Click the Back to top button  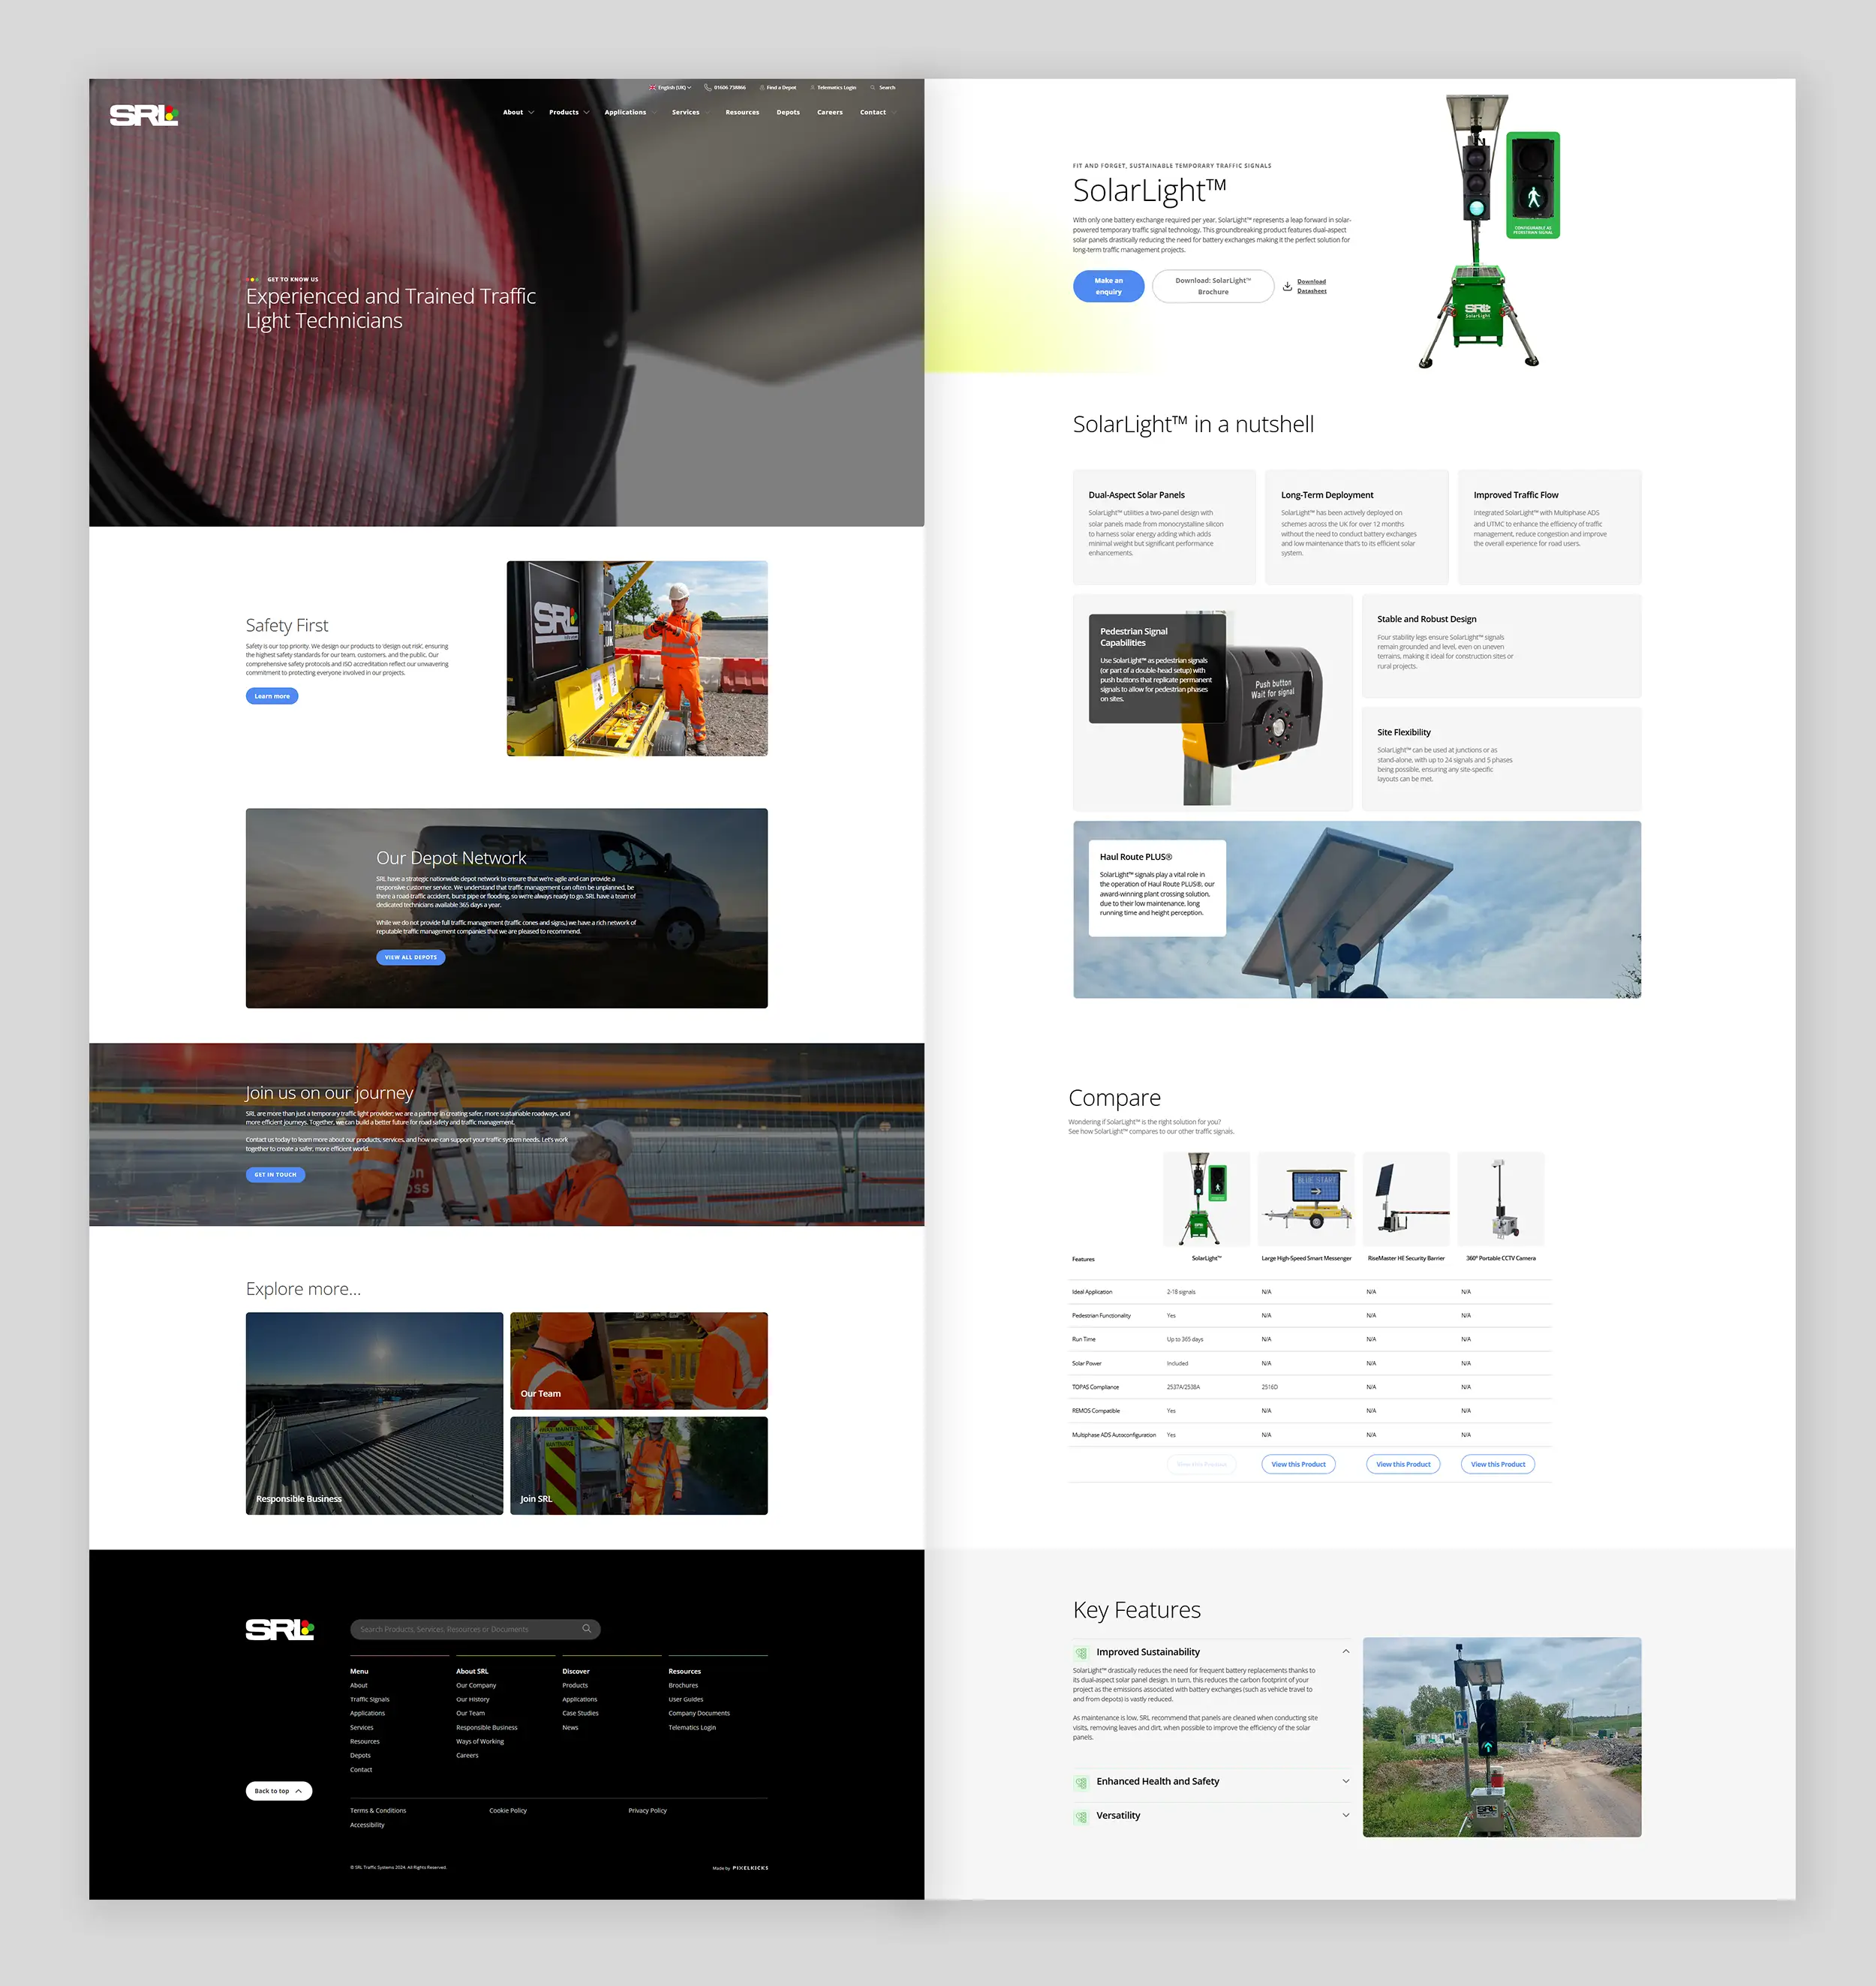279,1791
